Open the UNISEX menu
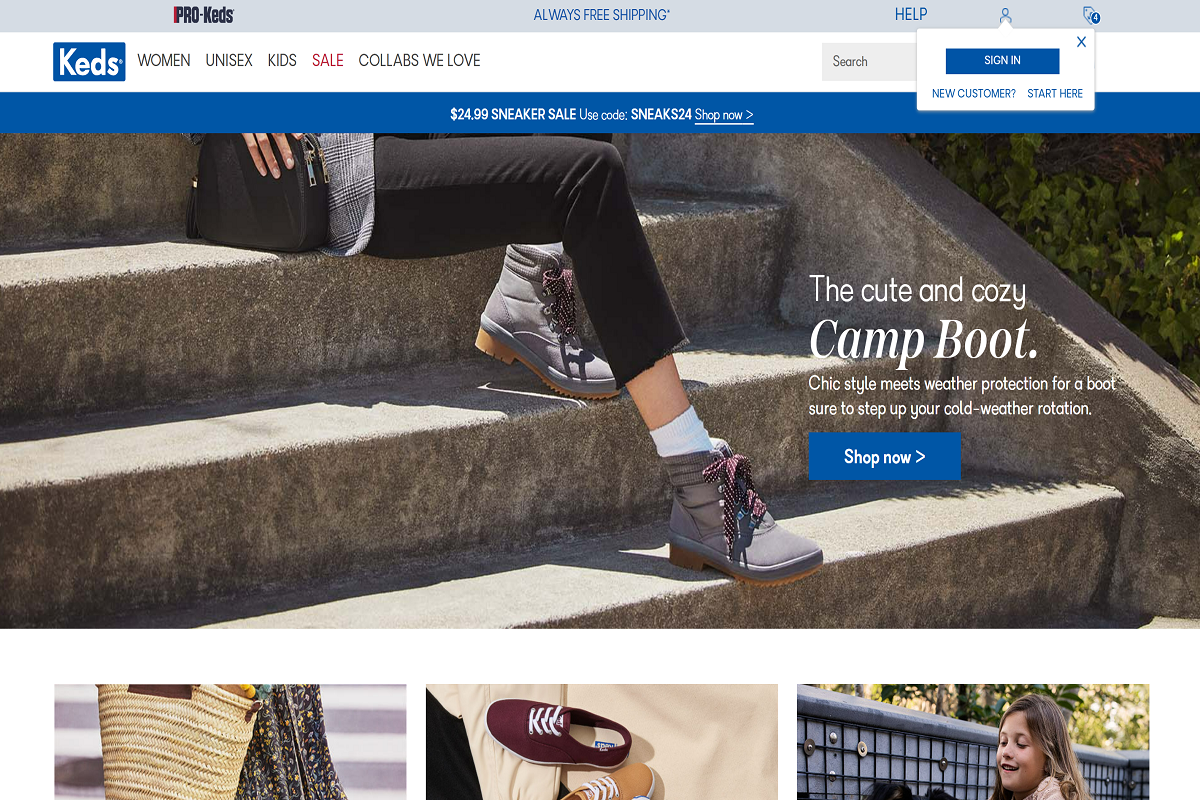 point(229,61)
